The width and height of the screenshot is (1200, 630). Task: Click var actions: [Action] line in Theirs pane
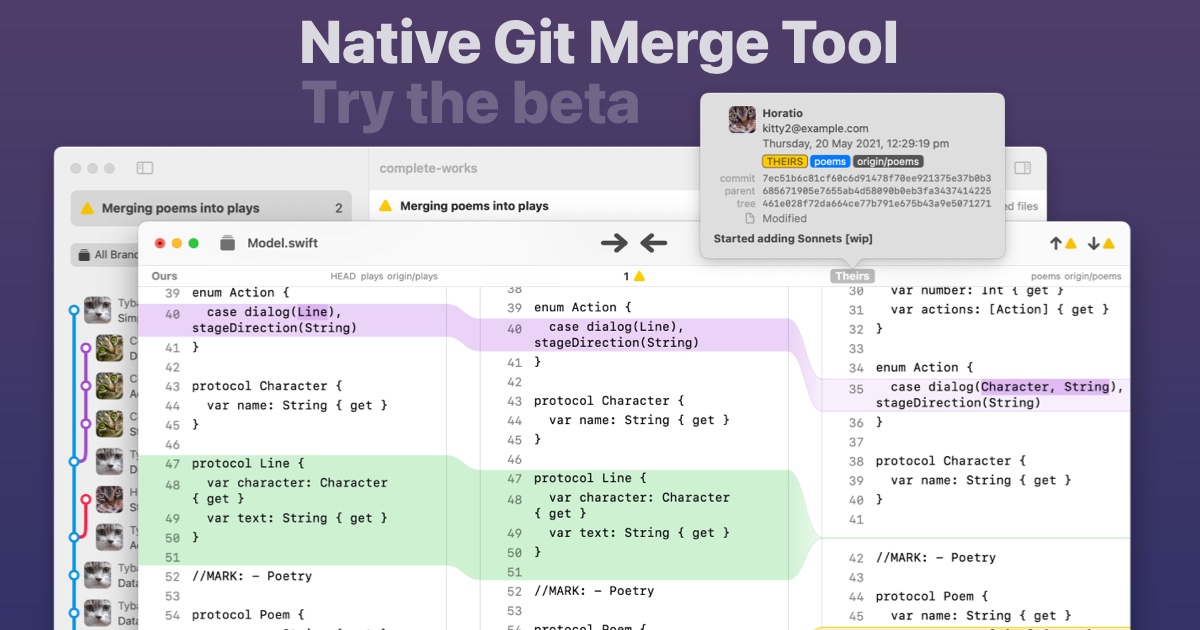(x=1000, y=310)
